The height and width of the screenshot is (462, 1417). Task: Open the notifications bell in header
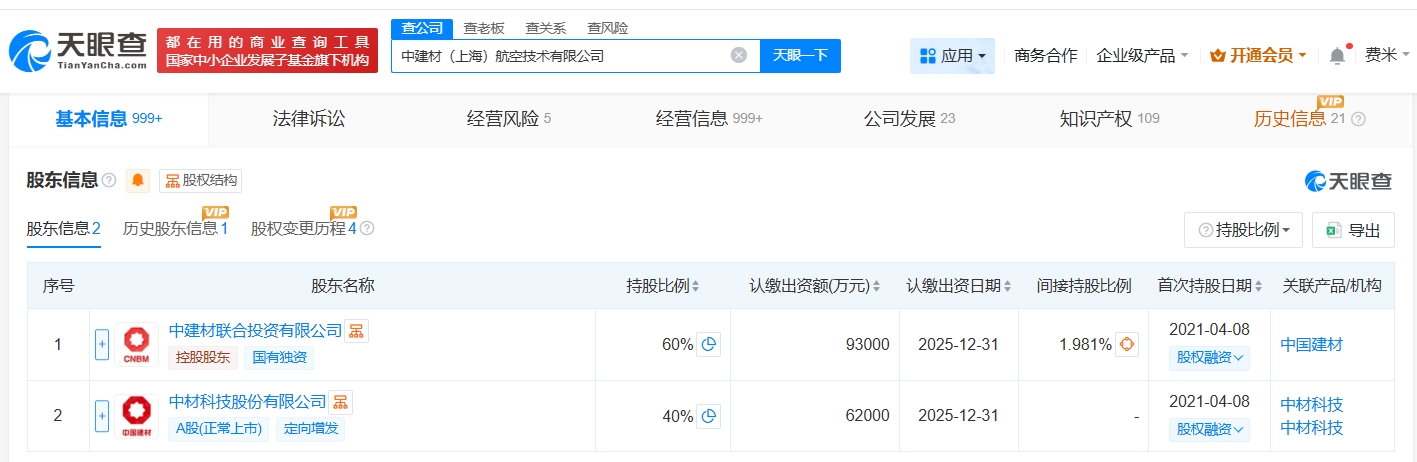[1337, 56]
